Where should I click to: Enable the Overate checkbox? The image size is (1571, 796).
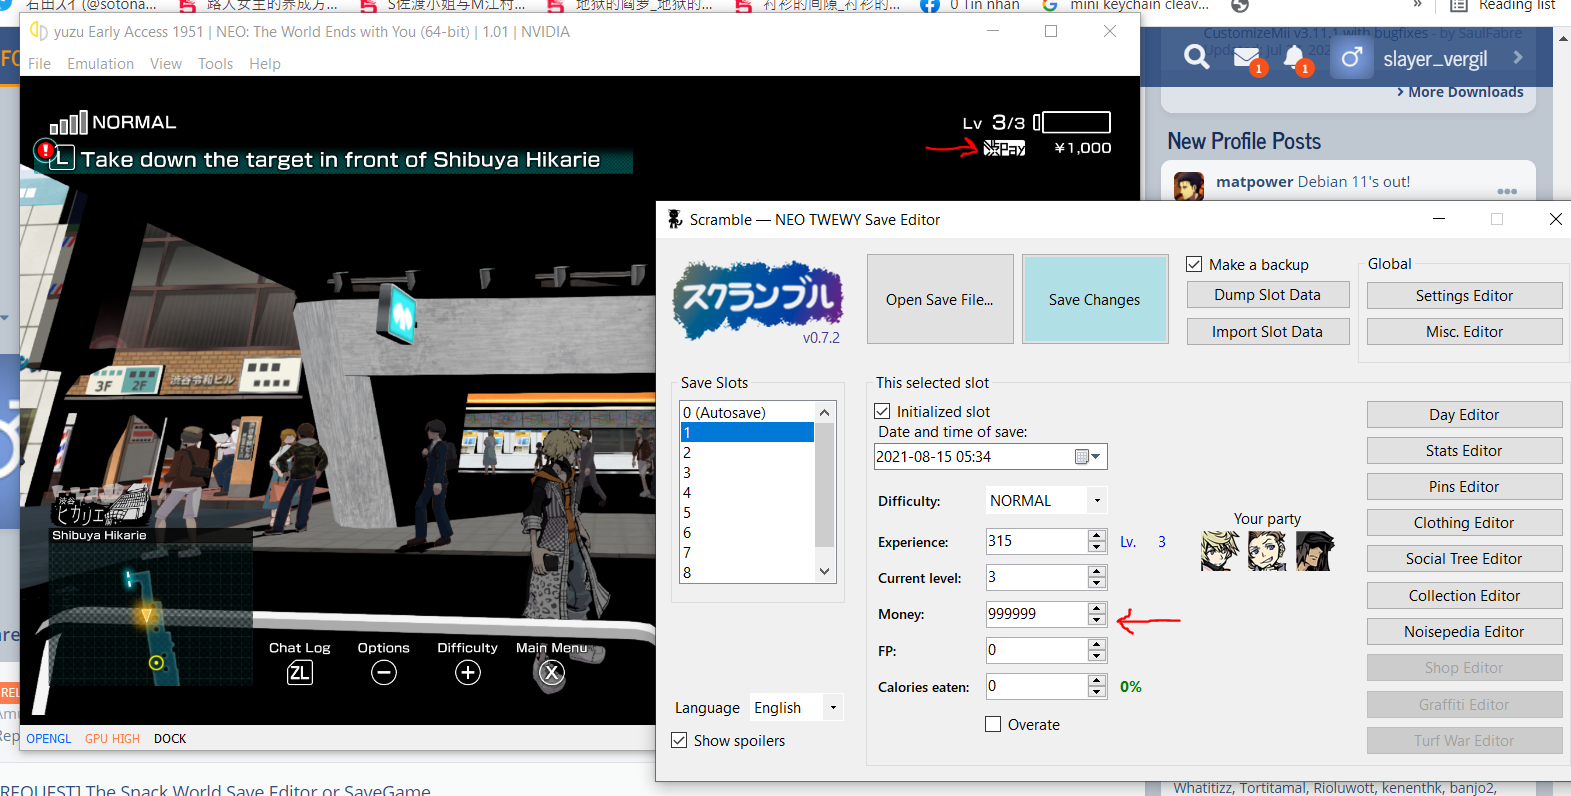993,724
